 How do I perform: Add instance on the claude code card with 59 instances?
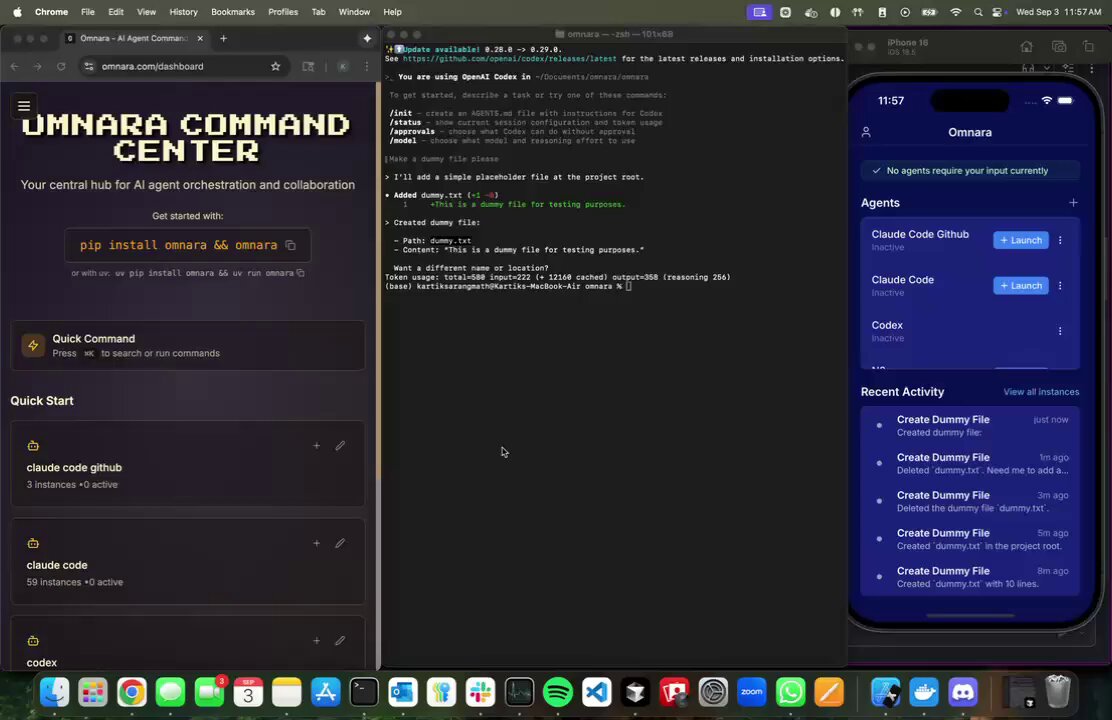(316, 543)
